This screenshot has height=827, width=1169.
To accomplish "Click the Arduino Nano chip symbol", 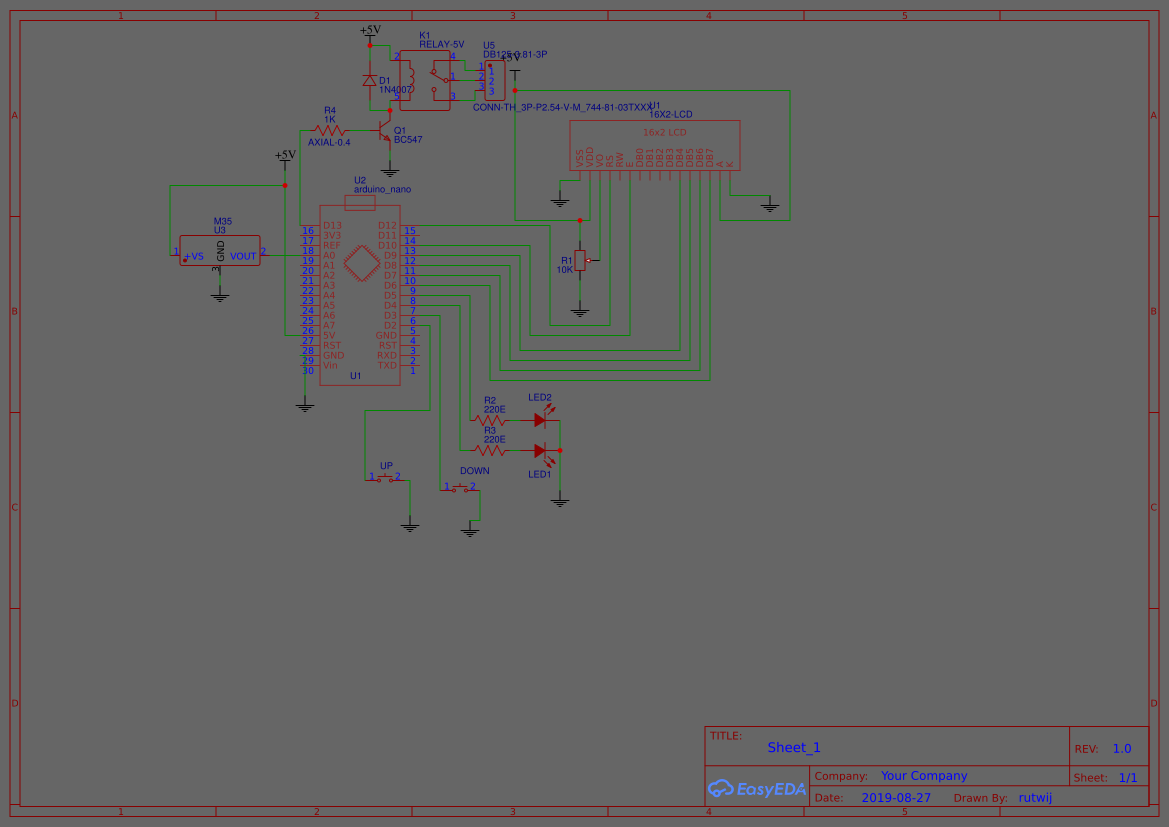I will pyautogui.click(x=360, y=295).
